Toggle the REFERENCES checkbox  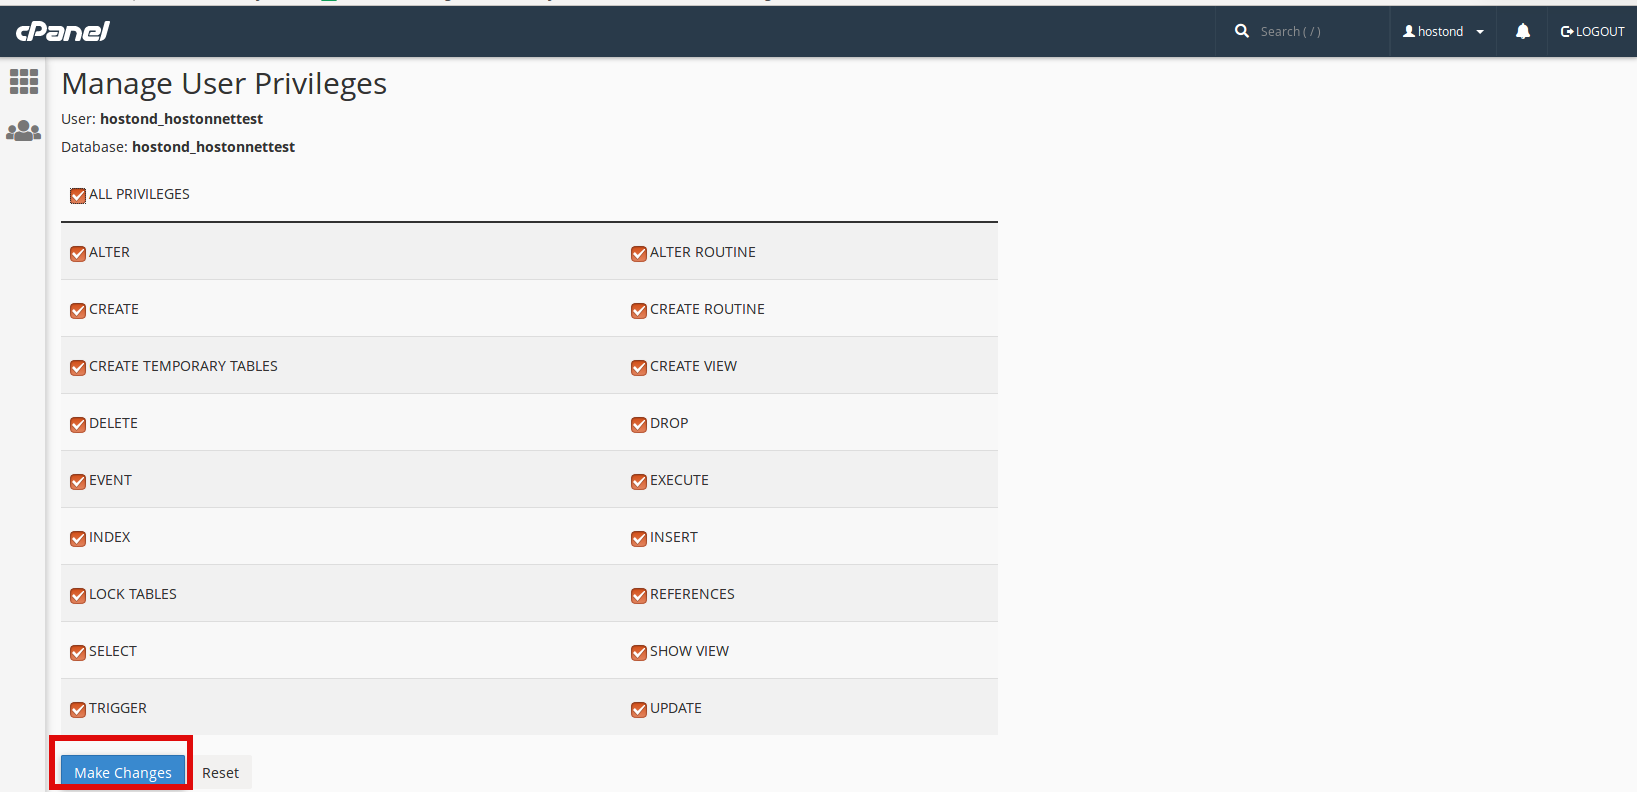[639, 595]
